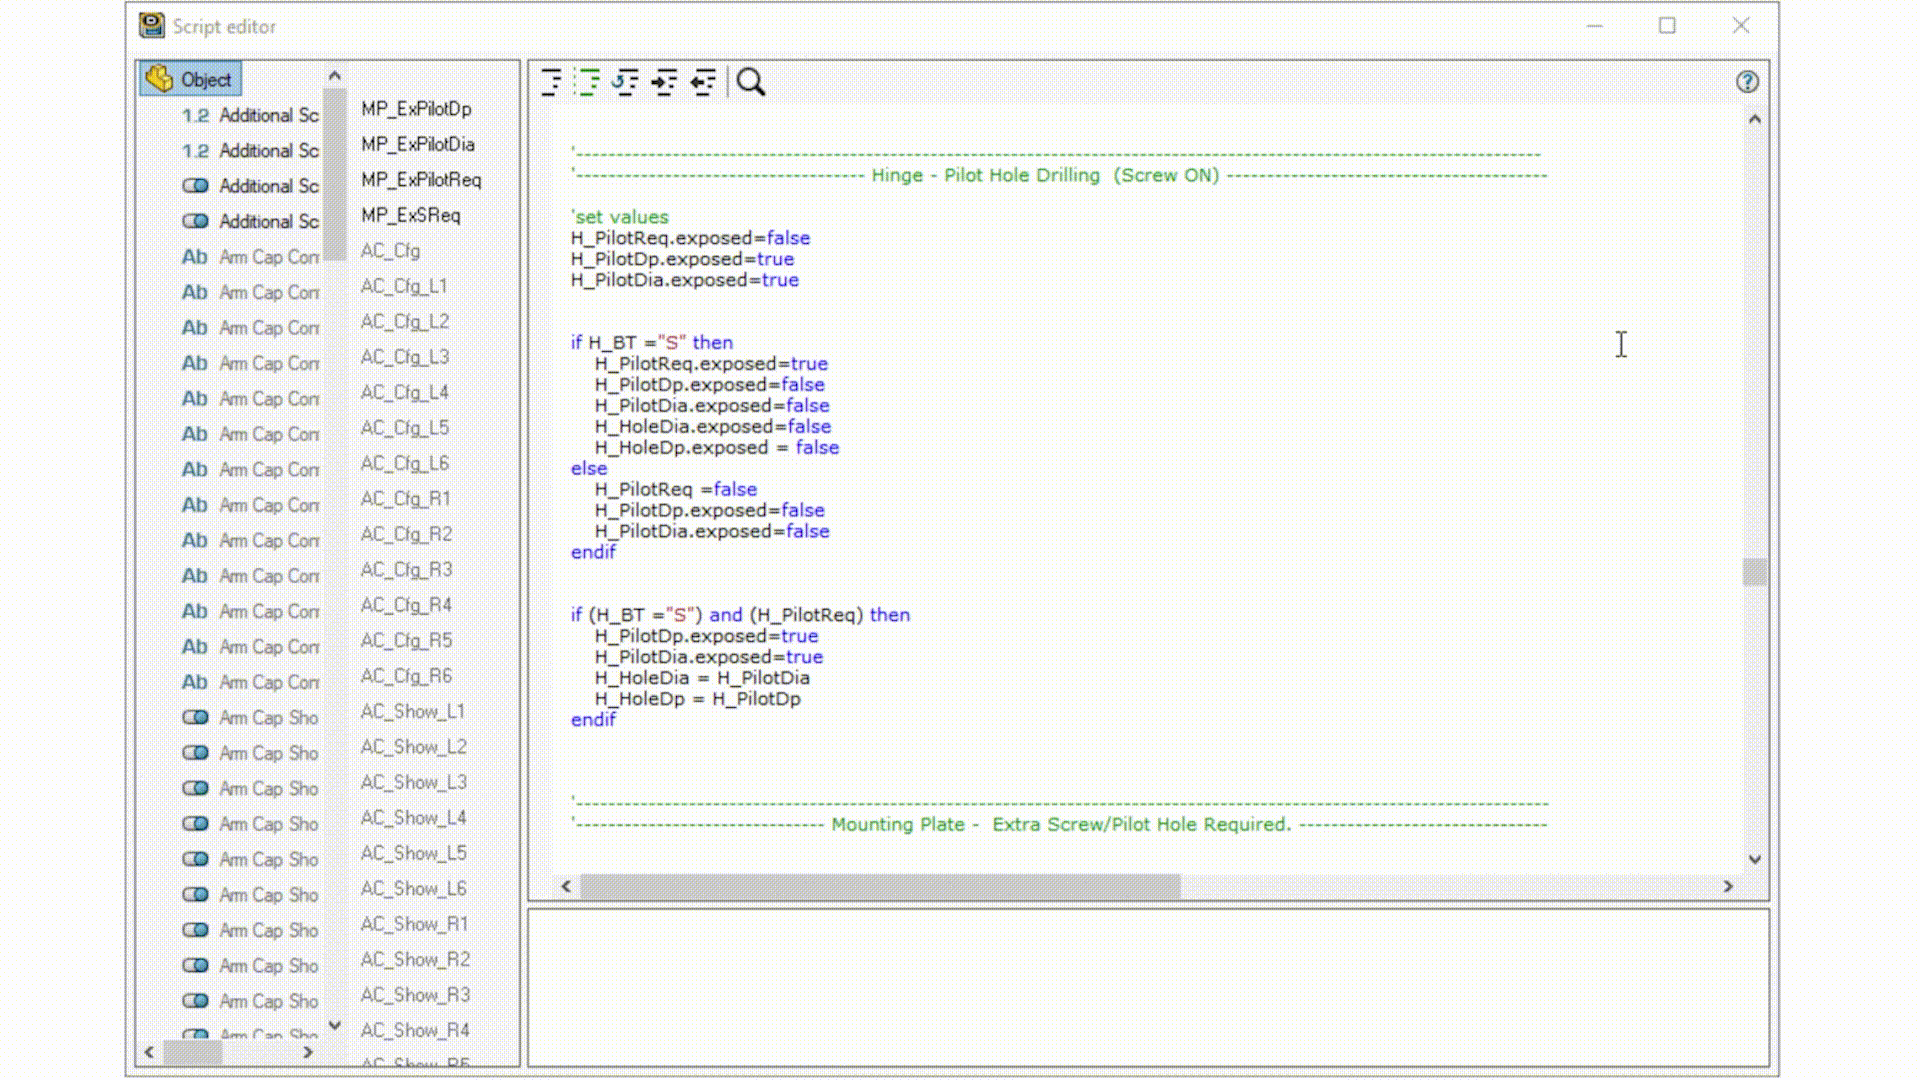The width and height of the screenshot is (1920, 1080).
Task: Select MP_ExSReq in the object list
Action: [x=411, y=215]
